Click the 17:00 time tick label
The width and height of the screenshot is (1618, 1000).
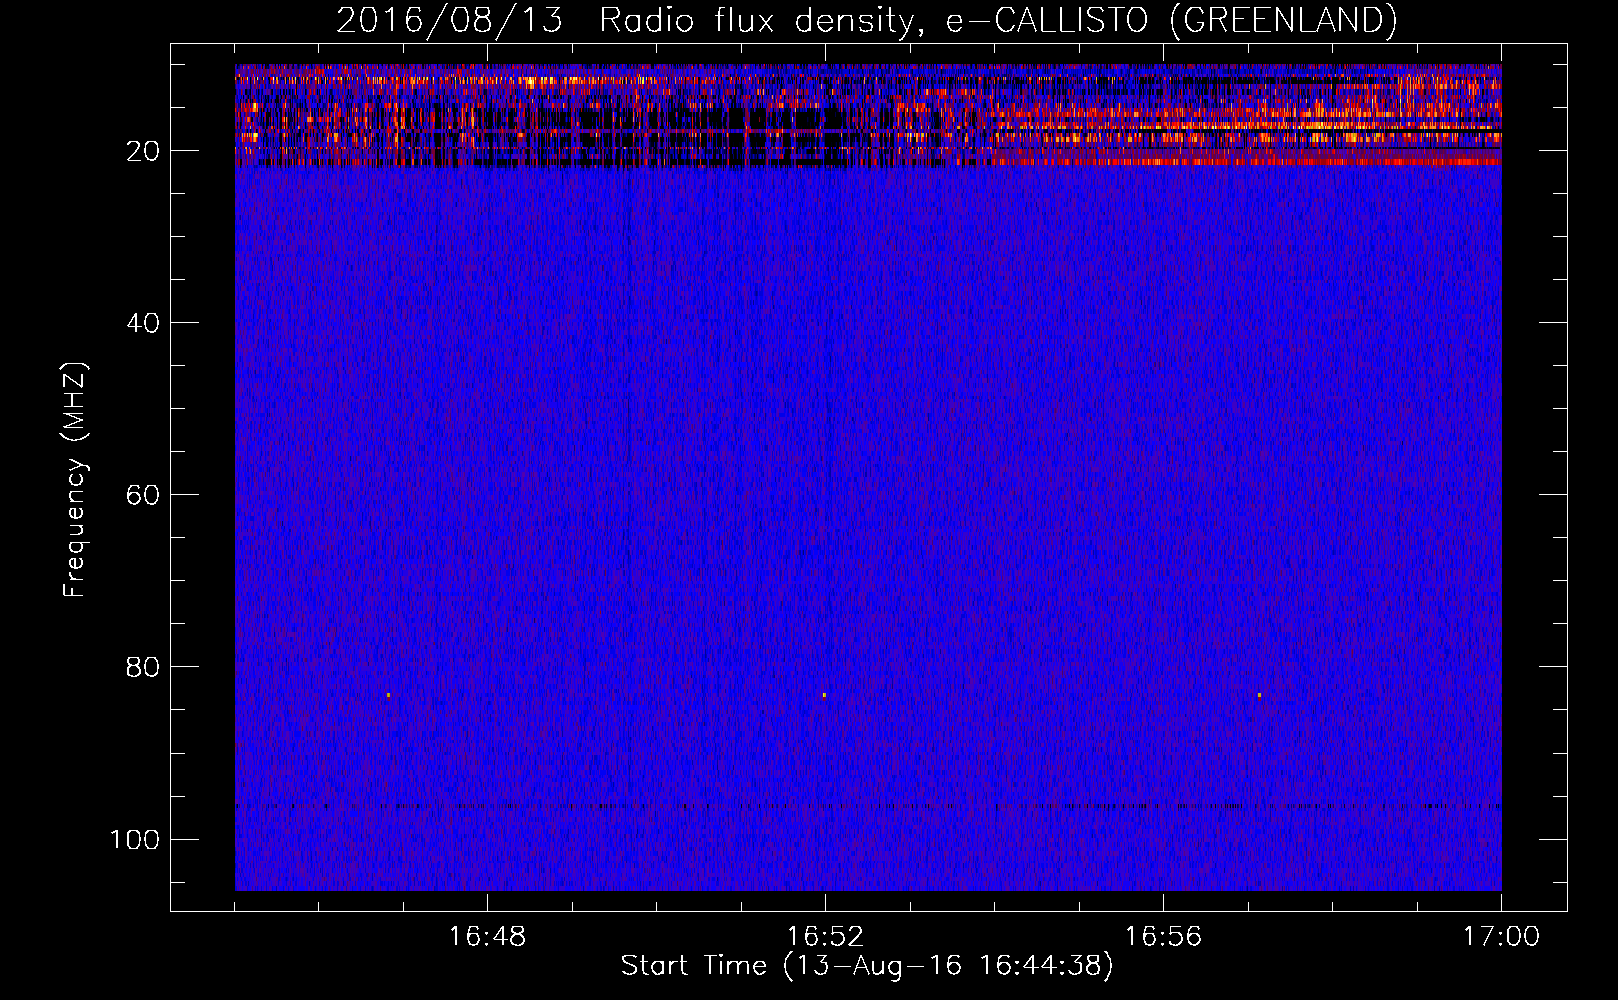point(1501,936)
